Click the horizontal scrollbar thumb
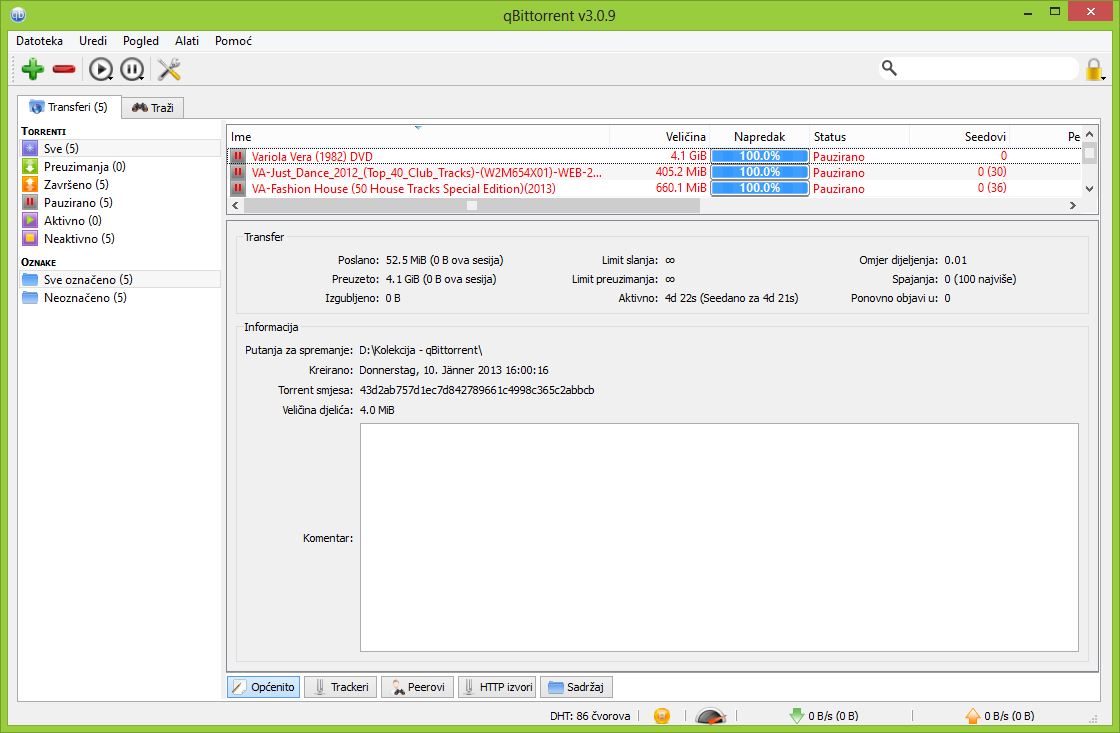 471,206
